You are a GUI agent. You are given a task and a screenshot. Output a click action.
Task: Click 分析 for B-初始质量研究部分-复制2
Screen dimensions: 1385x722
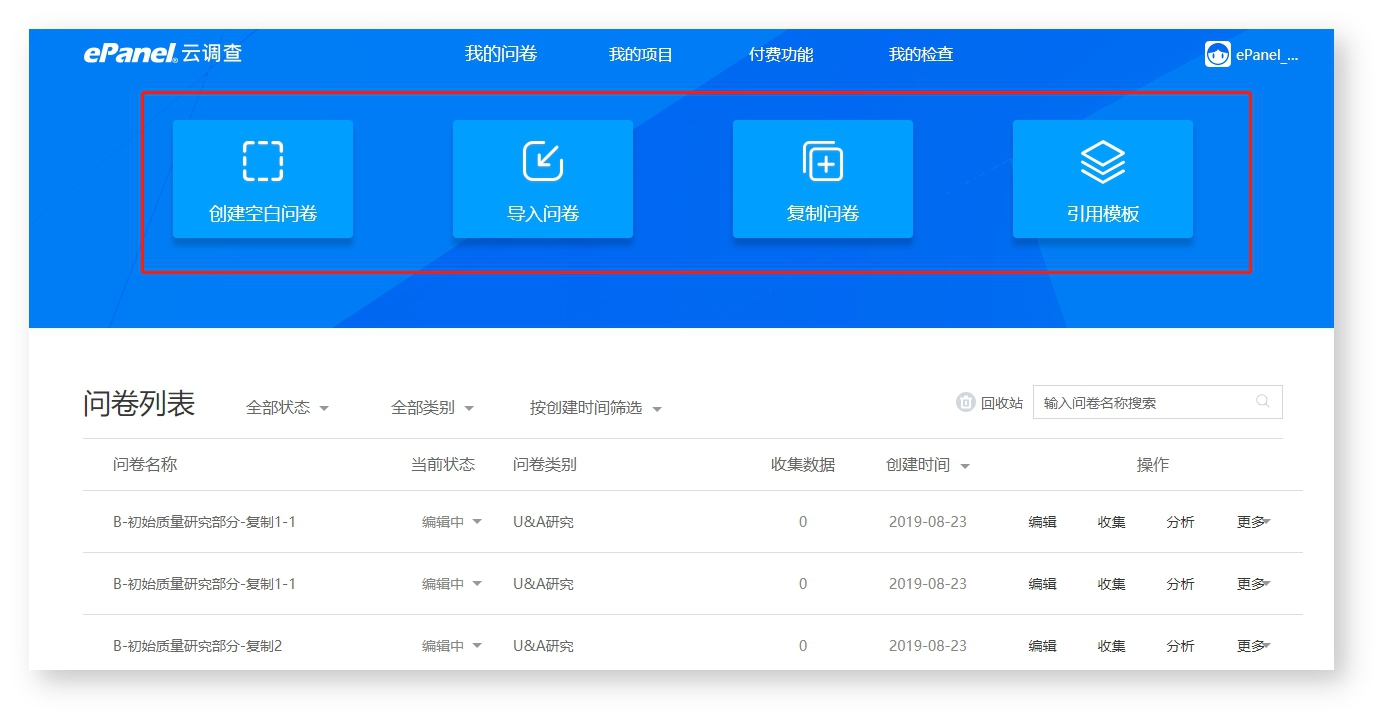(1180, 646)
